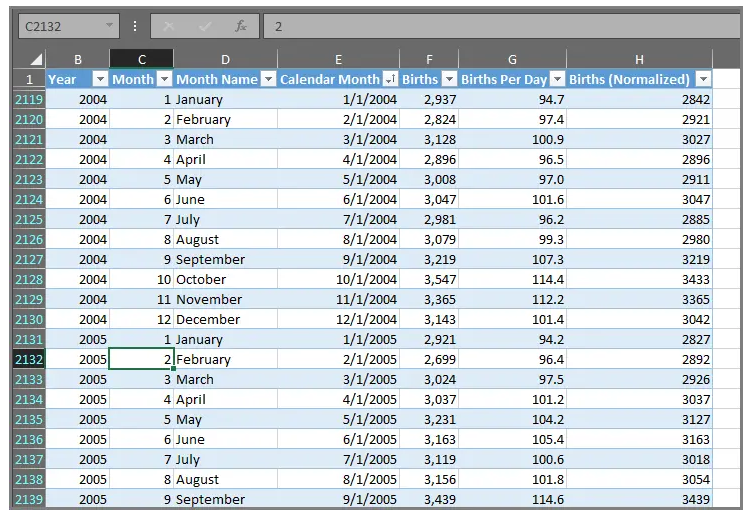754x520 pixels.
Task: Click date cell 9/1/2005
Action: [339, 499]
